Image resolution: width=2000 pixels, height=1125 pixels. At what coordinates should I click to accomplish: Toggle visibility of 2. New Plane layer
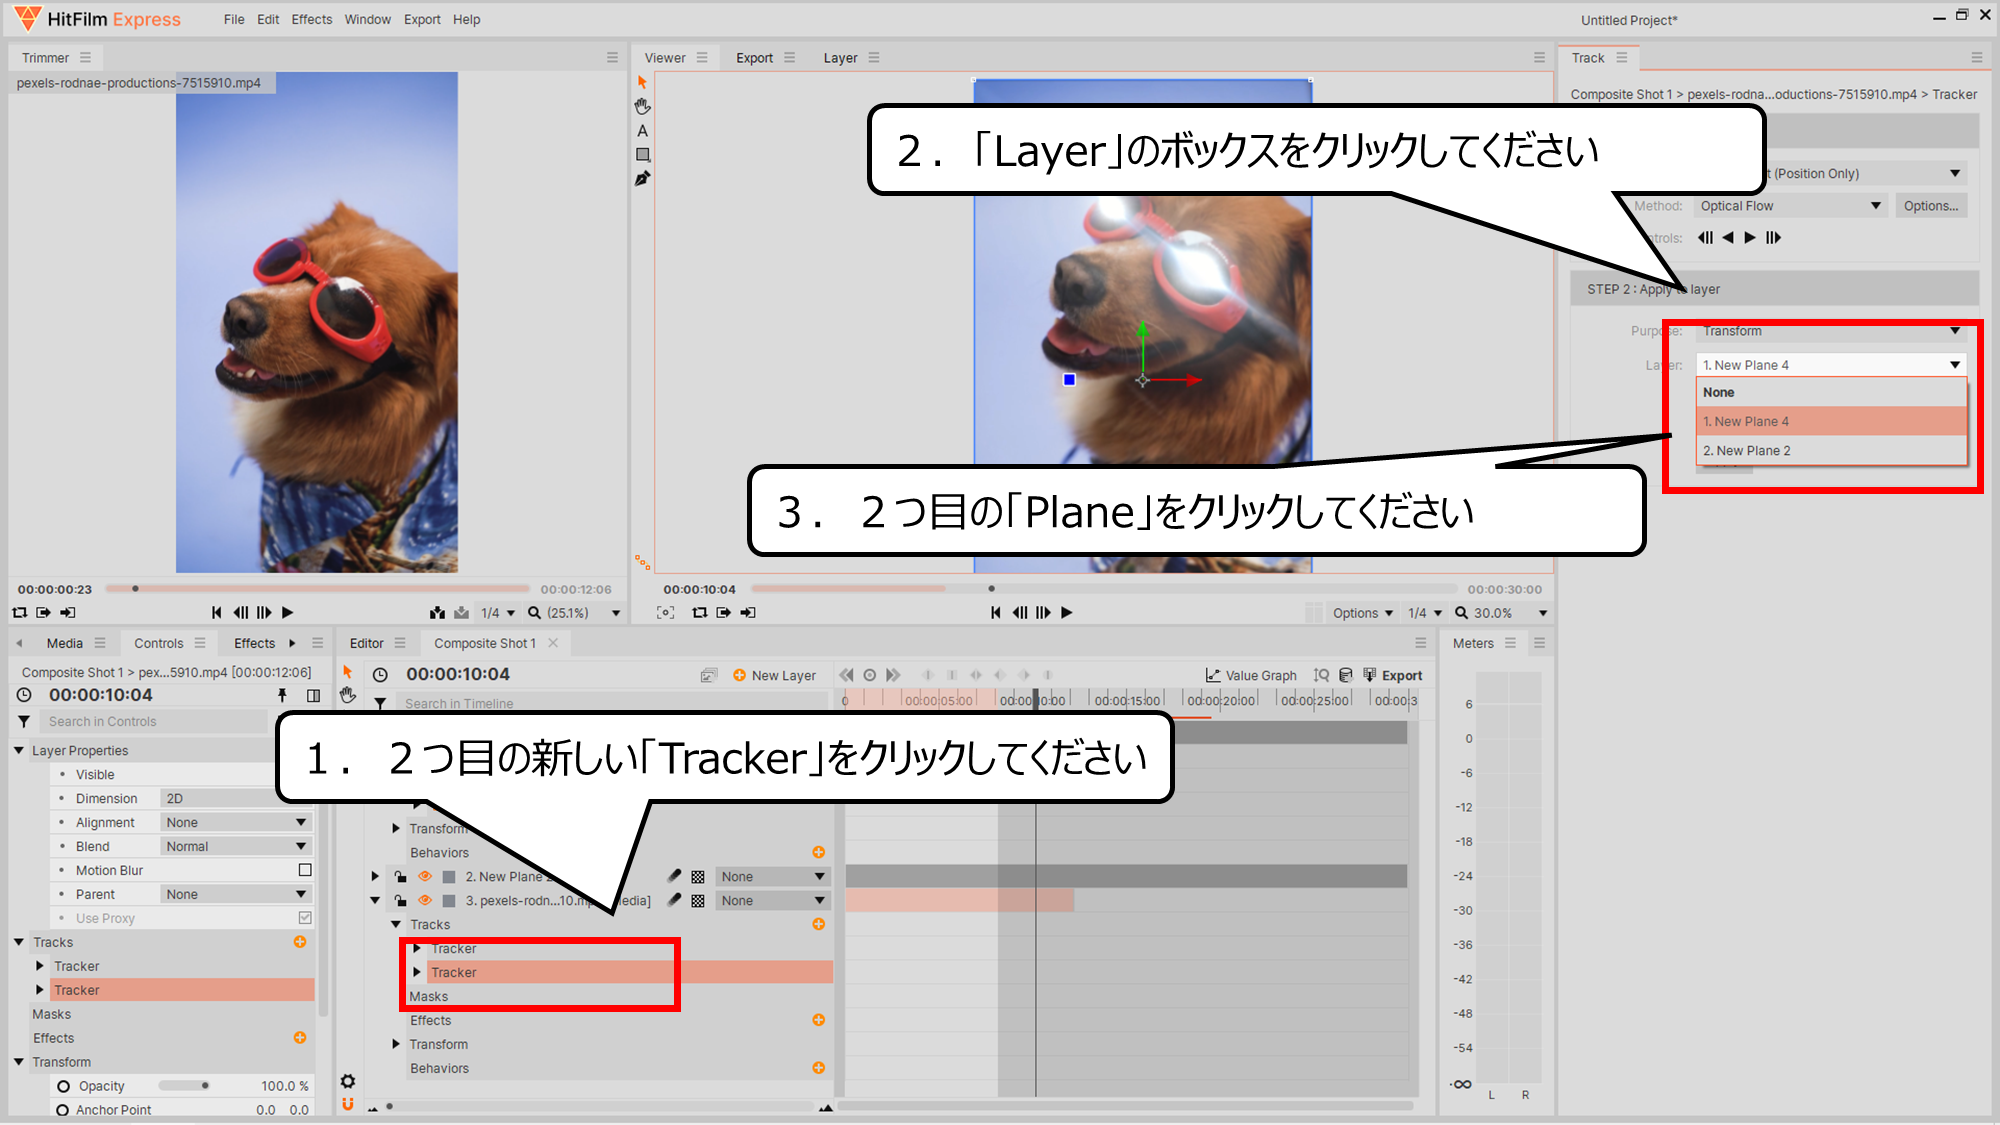425,876
